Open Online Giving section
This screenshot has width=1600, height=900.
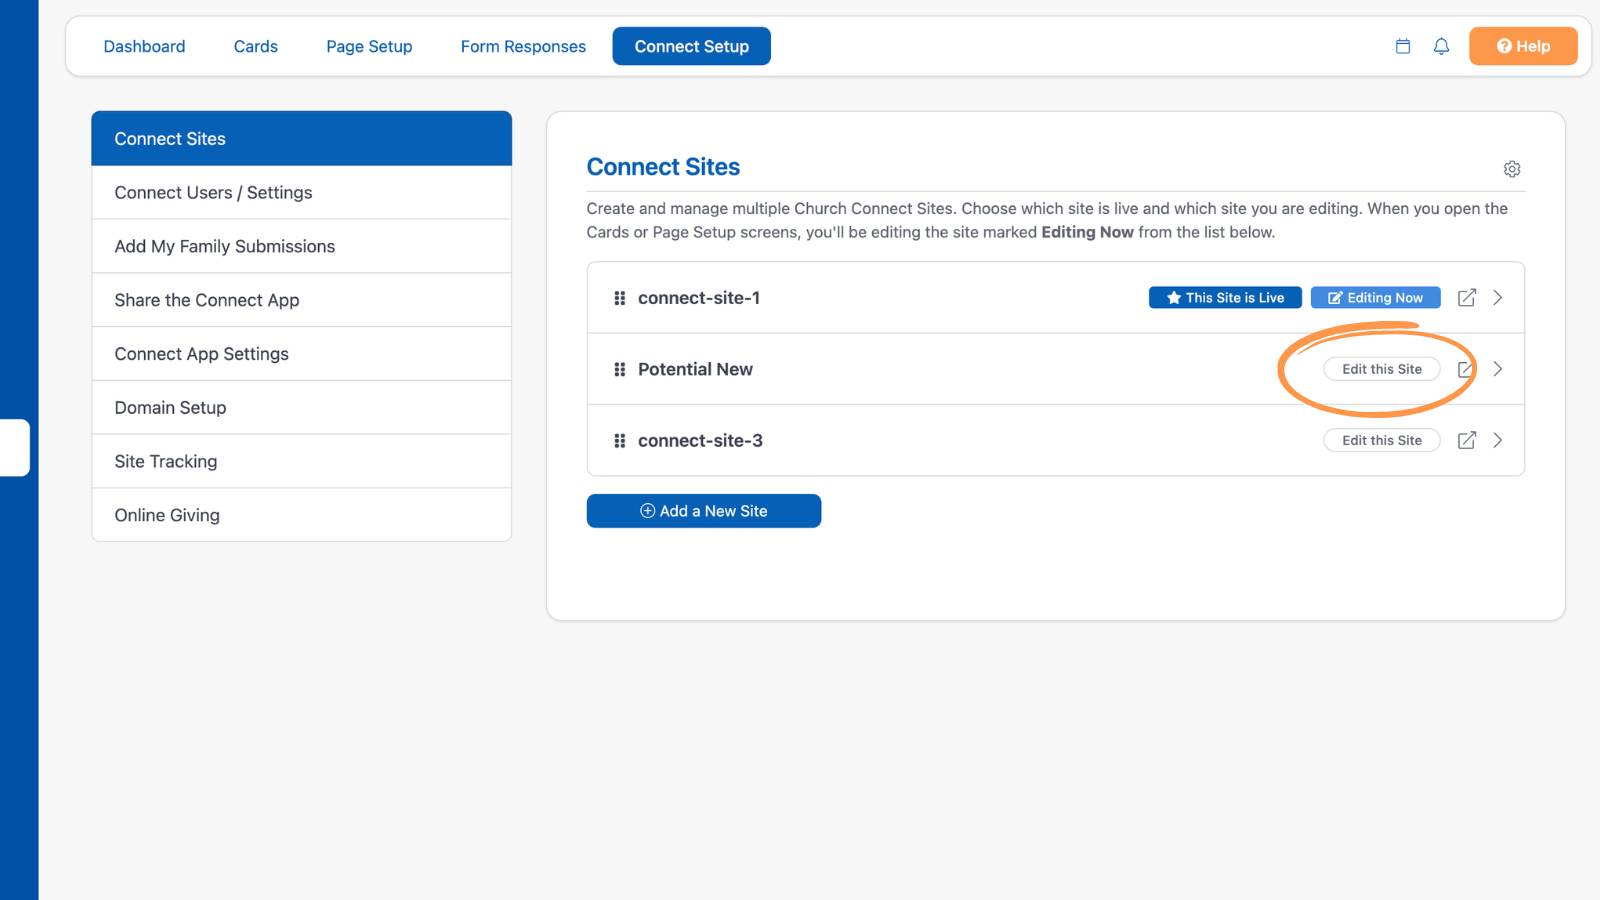pyautogui.click(x=301, y=515)
